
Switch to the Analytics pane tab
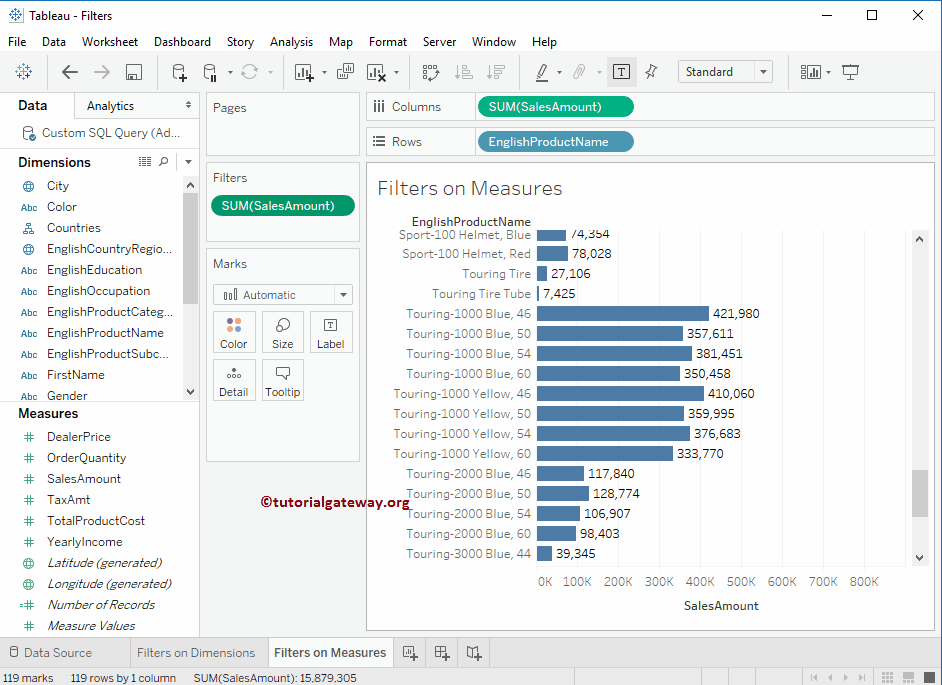[110, 106]
